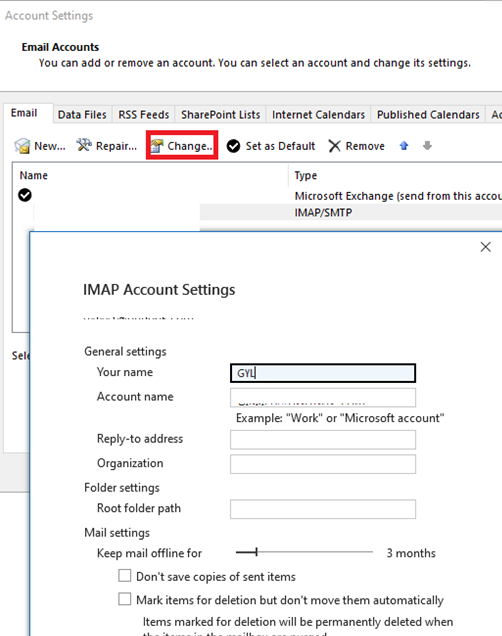Image resolution: width=502 pixels, height=636 pixels.
Task: Click in the Reply-to address field
Action: pyautogui.click(x=323, y=440)
